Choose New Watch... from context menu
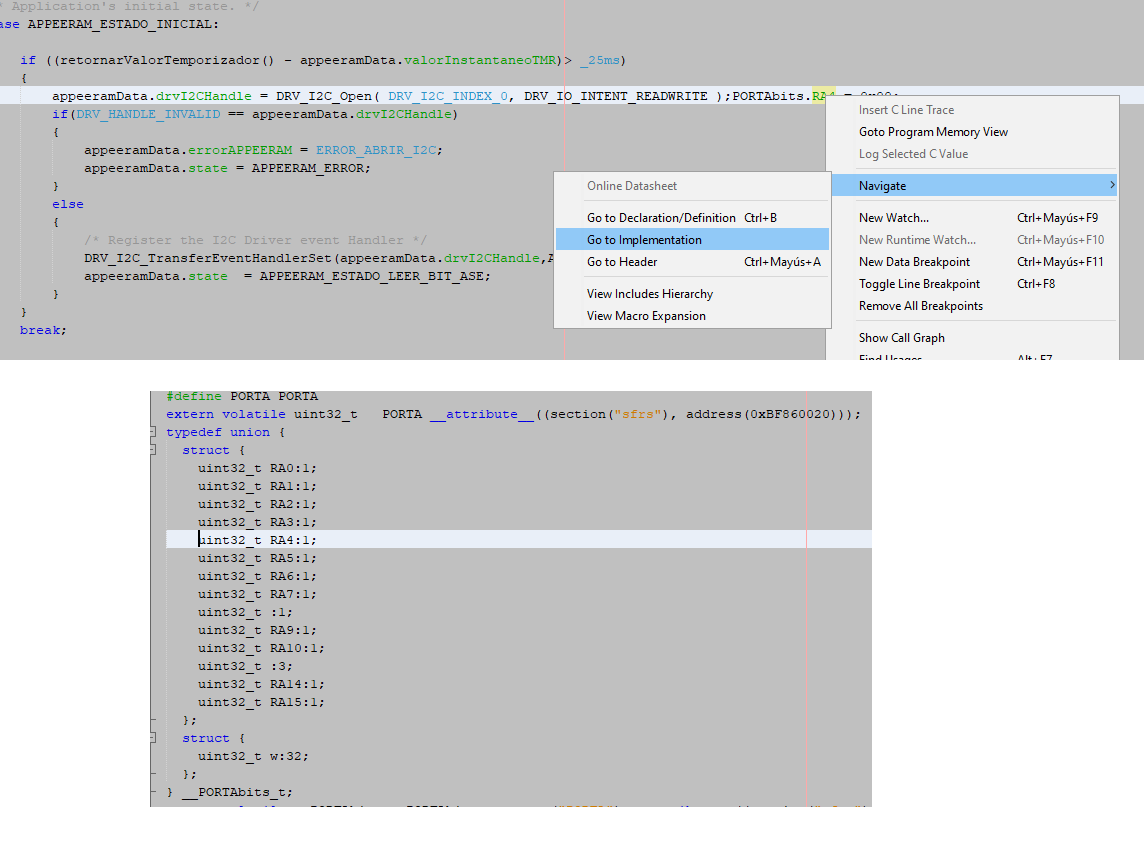Image resolution: width=1144 pixels, height=848 pixels. click(x=973, y=217)
